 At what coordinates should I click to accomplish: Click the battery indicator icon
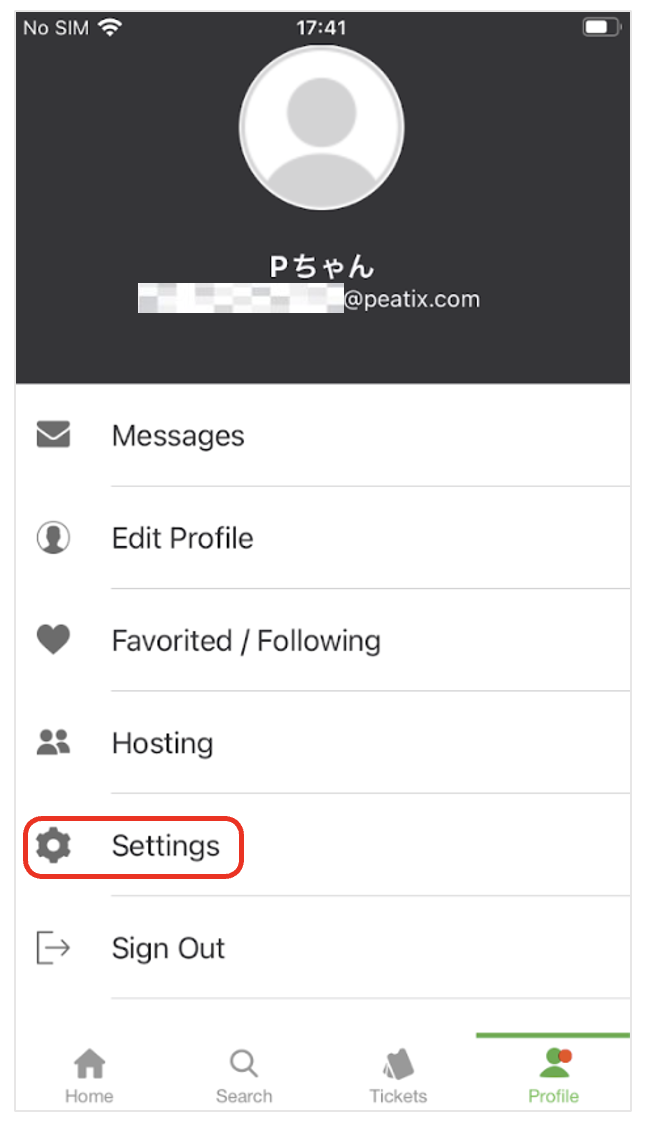pyautogui.click(x=599, y=26)
